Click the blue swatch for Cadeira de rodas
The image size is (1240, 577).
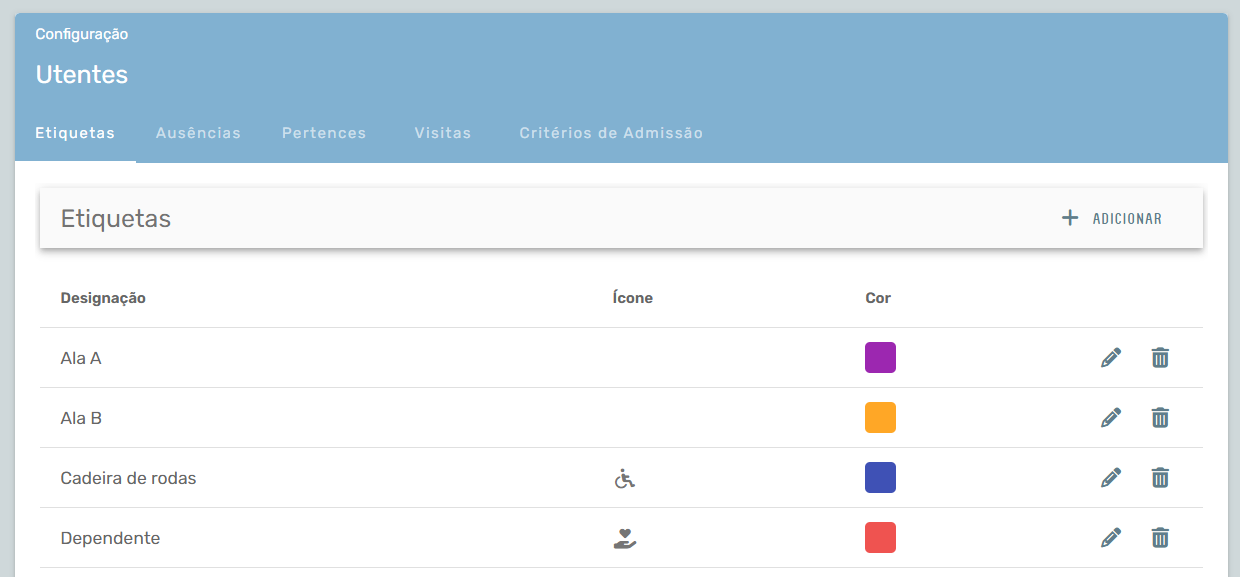[x=880, y=478]
